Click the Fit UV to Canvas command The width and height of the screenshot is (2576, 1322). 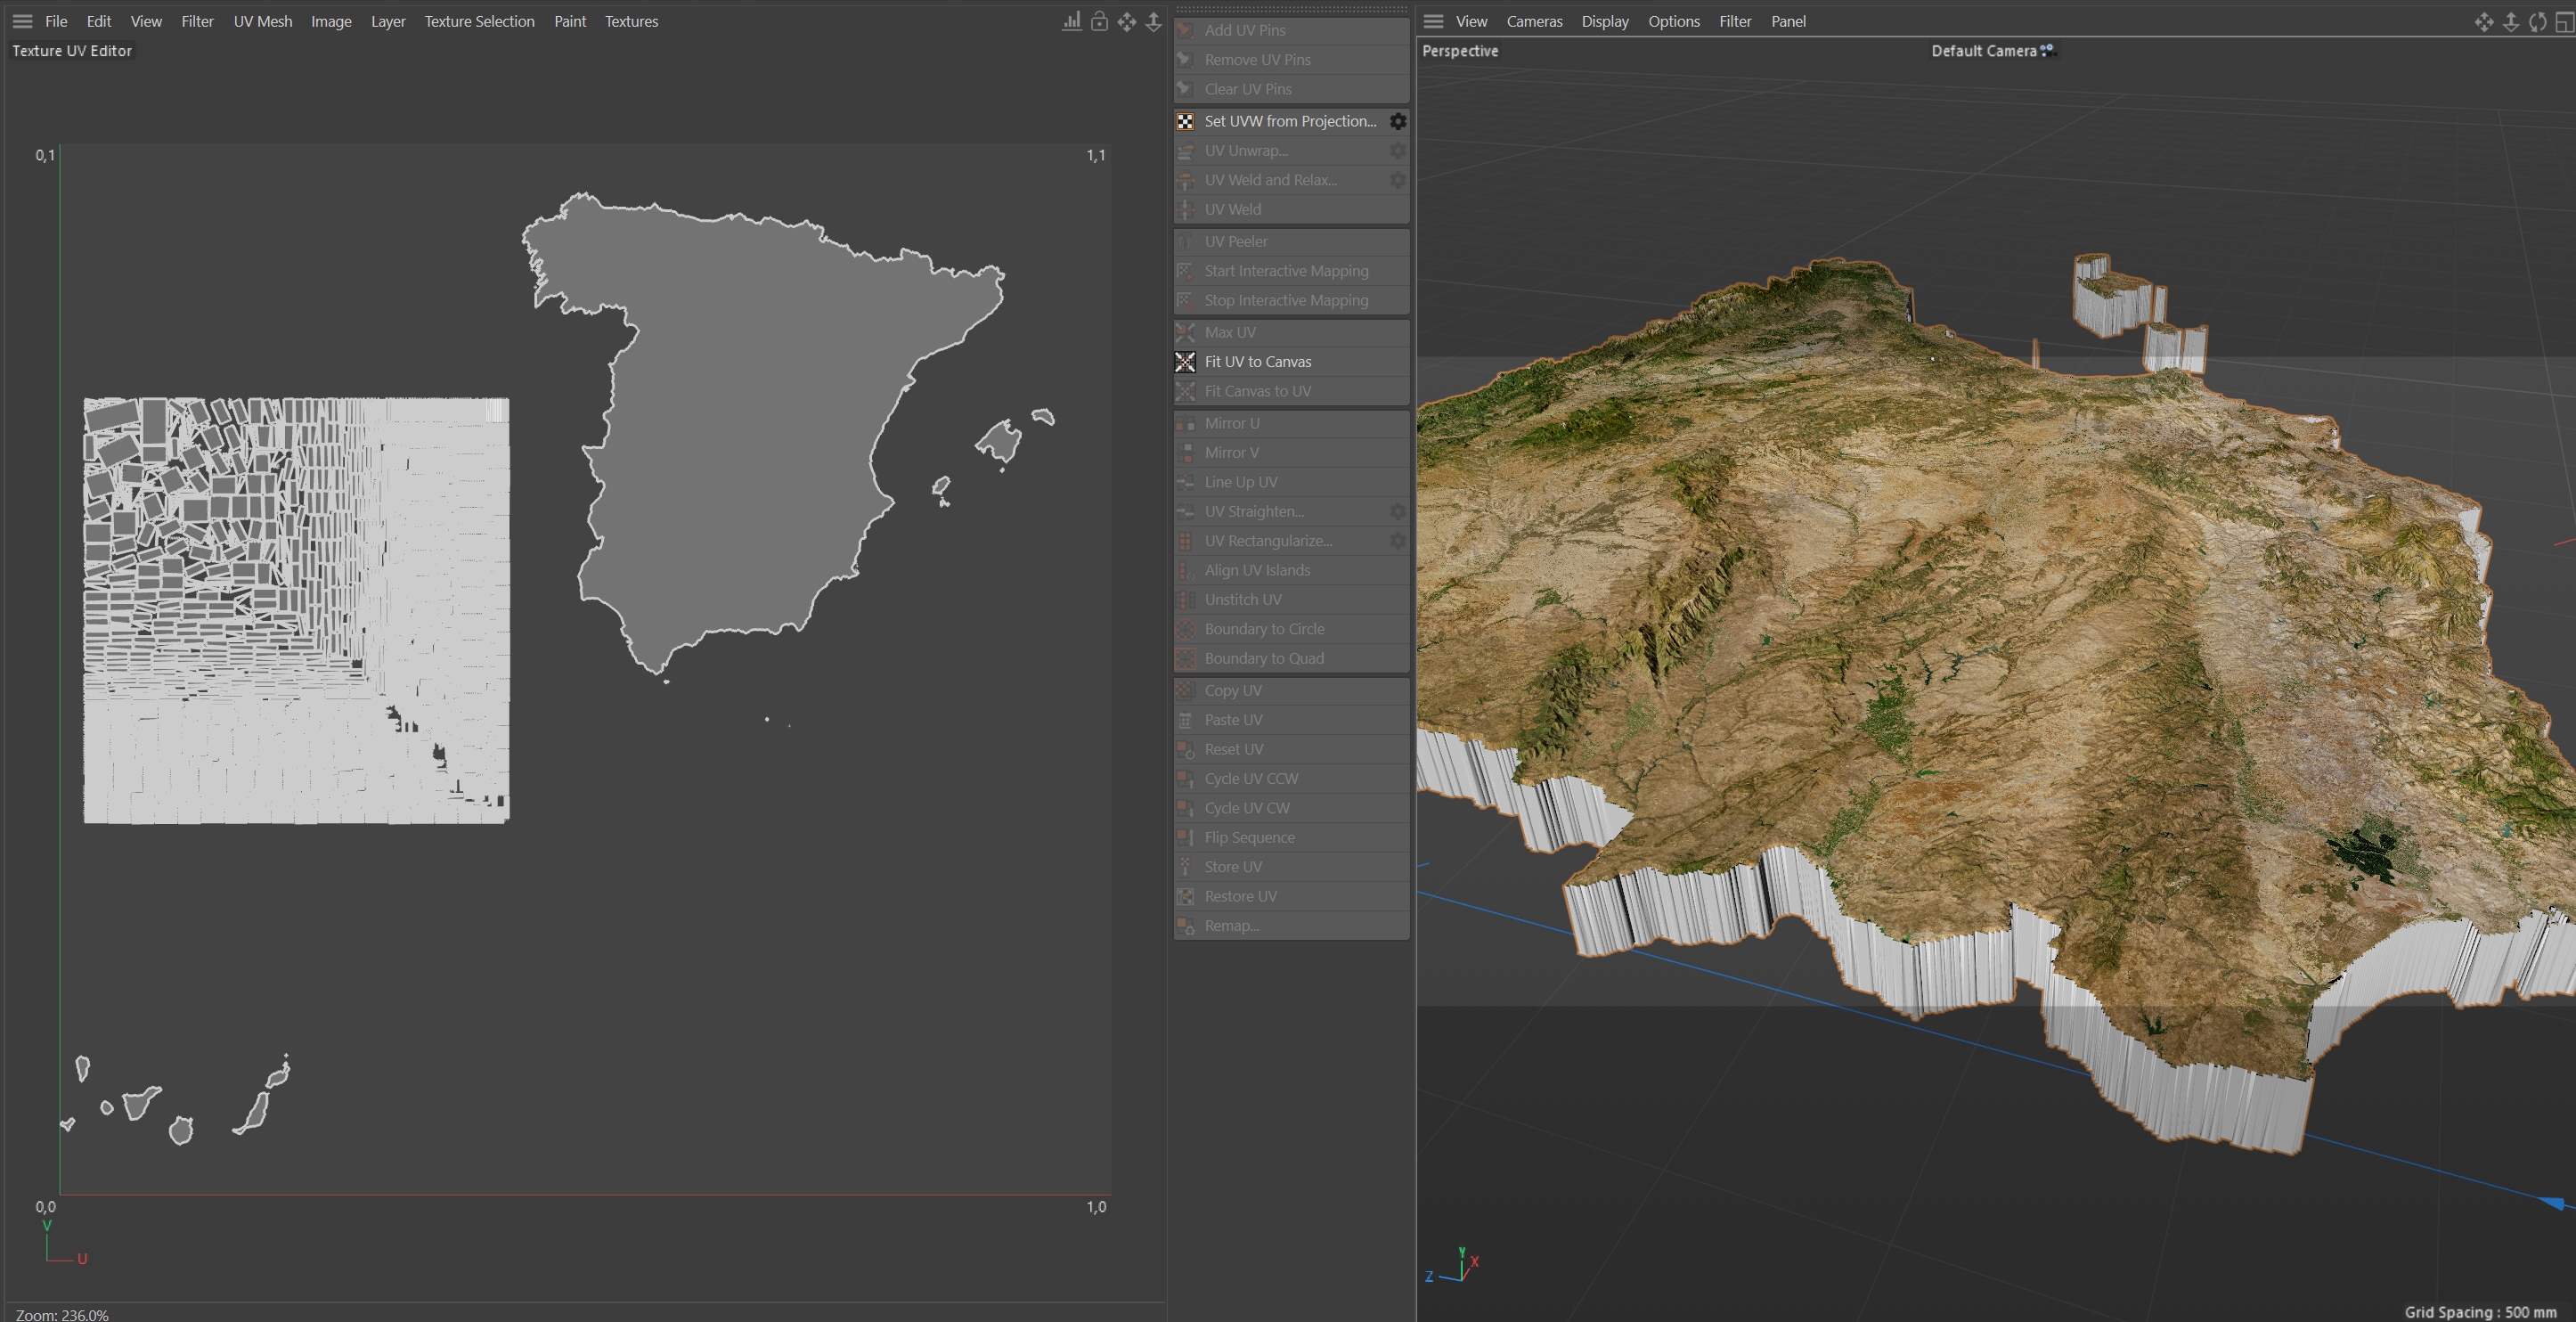tap(1257, 362)
